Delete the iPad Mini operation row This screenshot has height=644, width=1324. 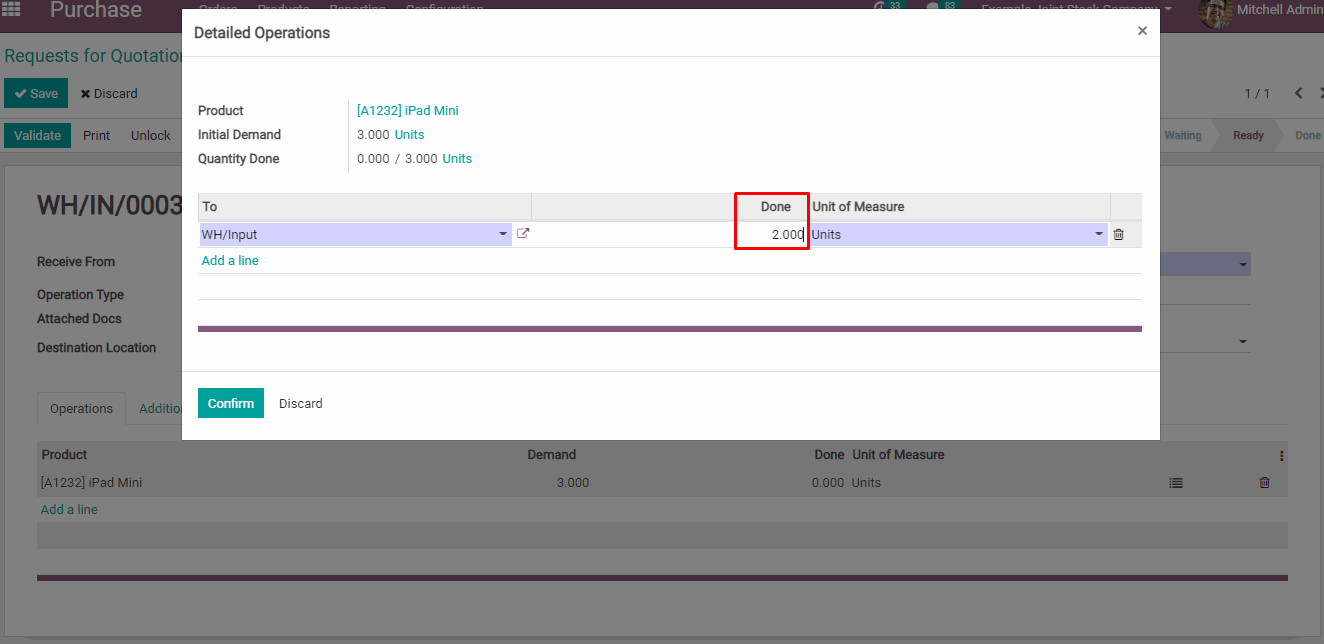pyautogui.click(x=1264, y=483)
